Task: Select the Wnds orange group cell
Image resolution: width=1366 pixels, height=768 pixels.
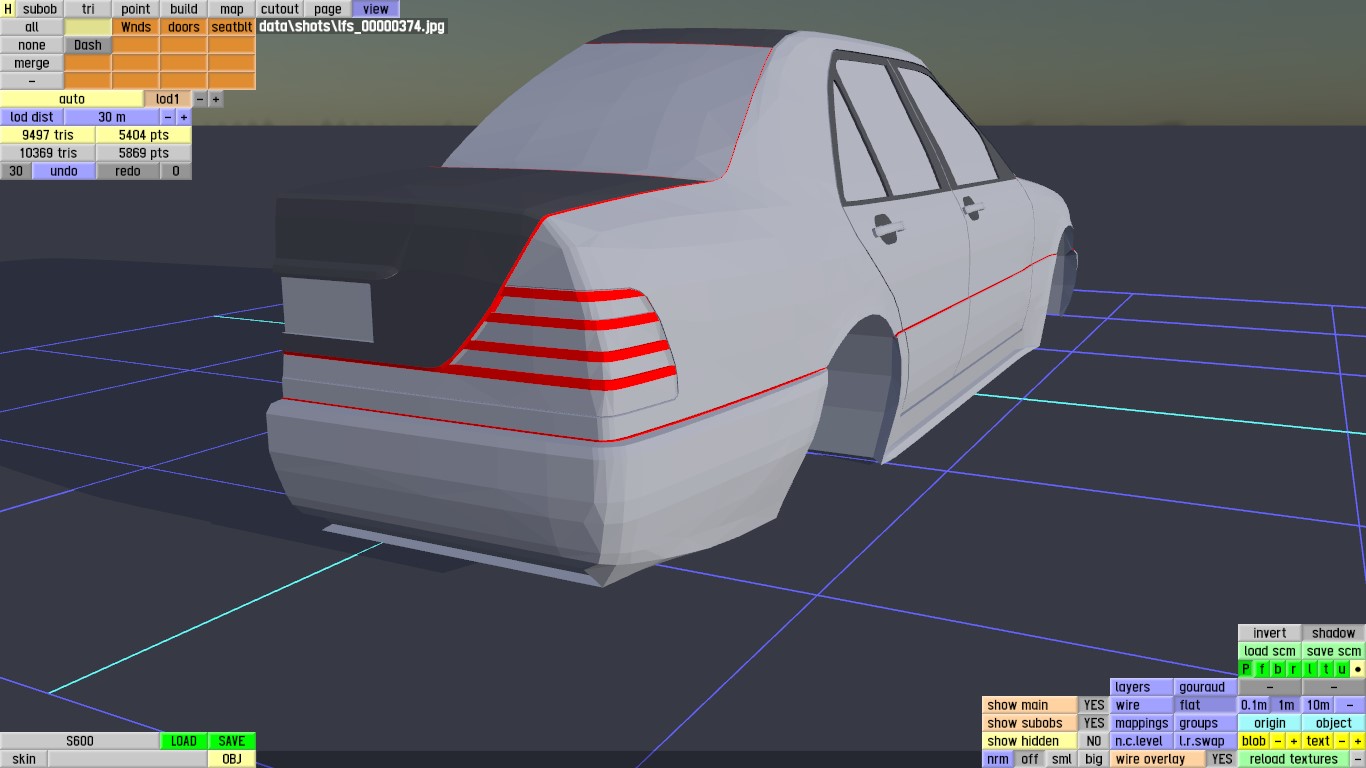Action: pos(136,27)
